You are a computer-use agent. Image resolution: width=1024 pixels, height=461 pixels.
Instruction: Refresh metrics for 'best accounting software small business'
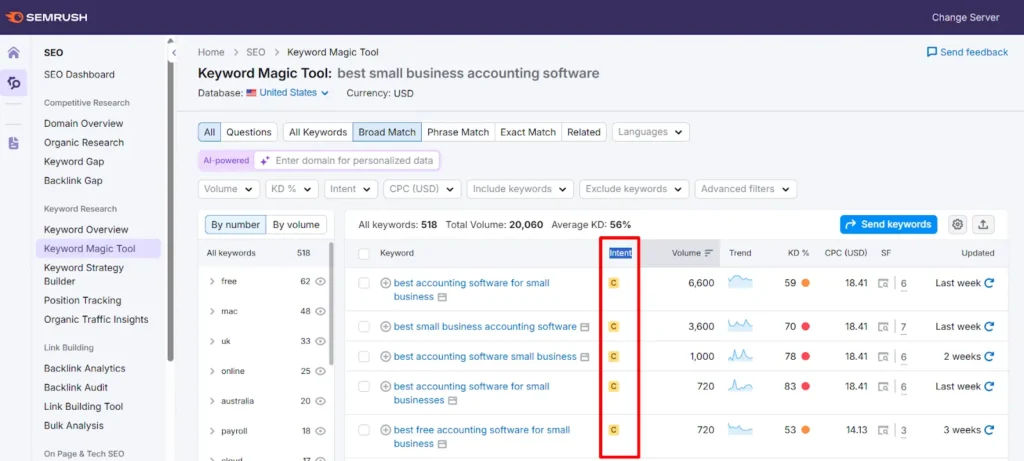pyautogui.click(x=989, y=357)
